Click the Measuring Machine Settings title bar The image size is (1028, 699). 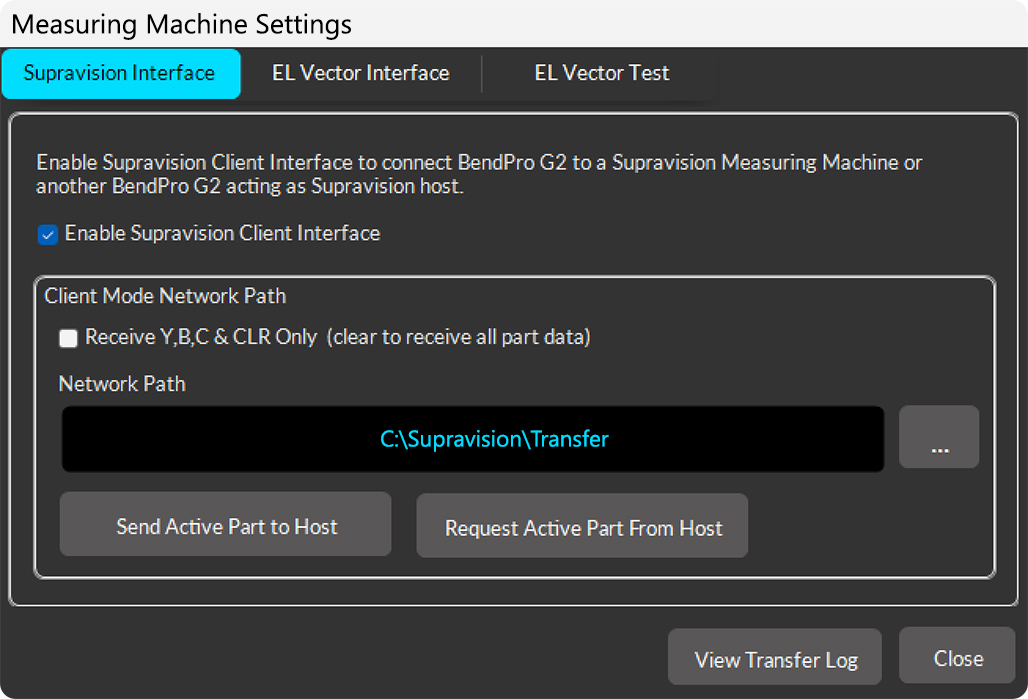(514, 24)
